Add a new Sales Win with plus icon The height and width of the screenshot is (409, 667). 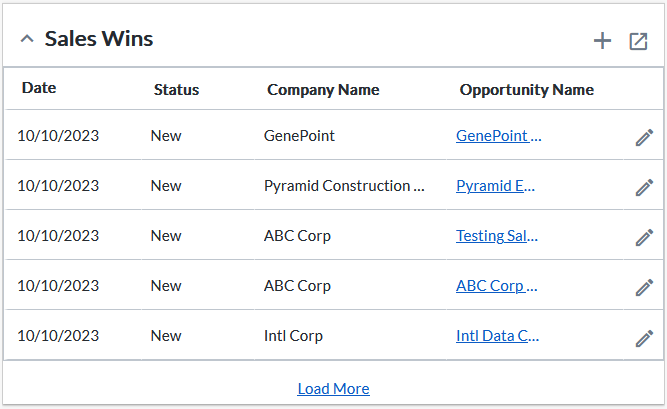[x=602, y=41]
